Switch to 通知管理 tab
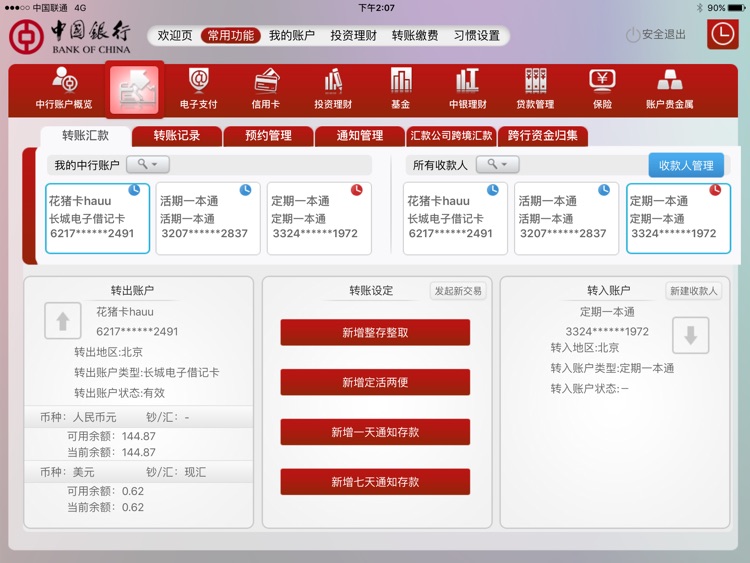The width and height of the screenshot is (750, 563). click(x=360, y=136)
